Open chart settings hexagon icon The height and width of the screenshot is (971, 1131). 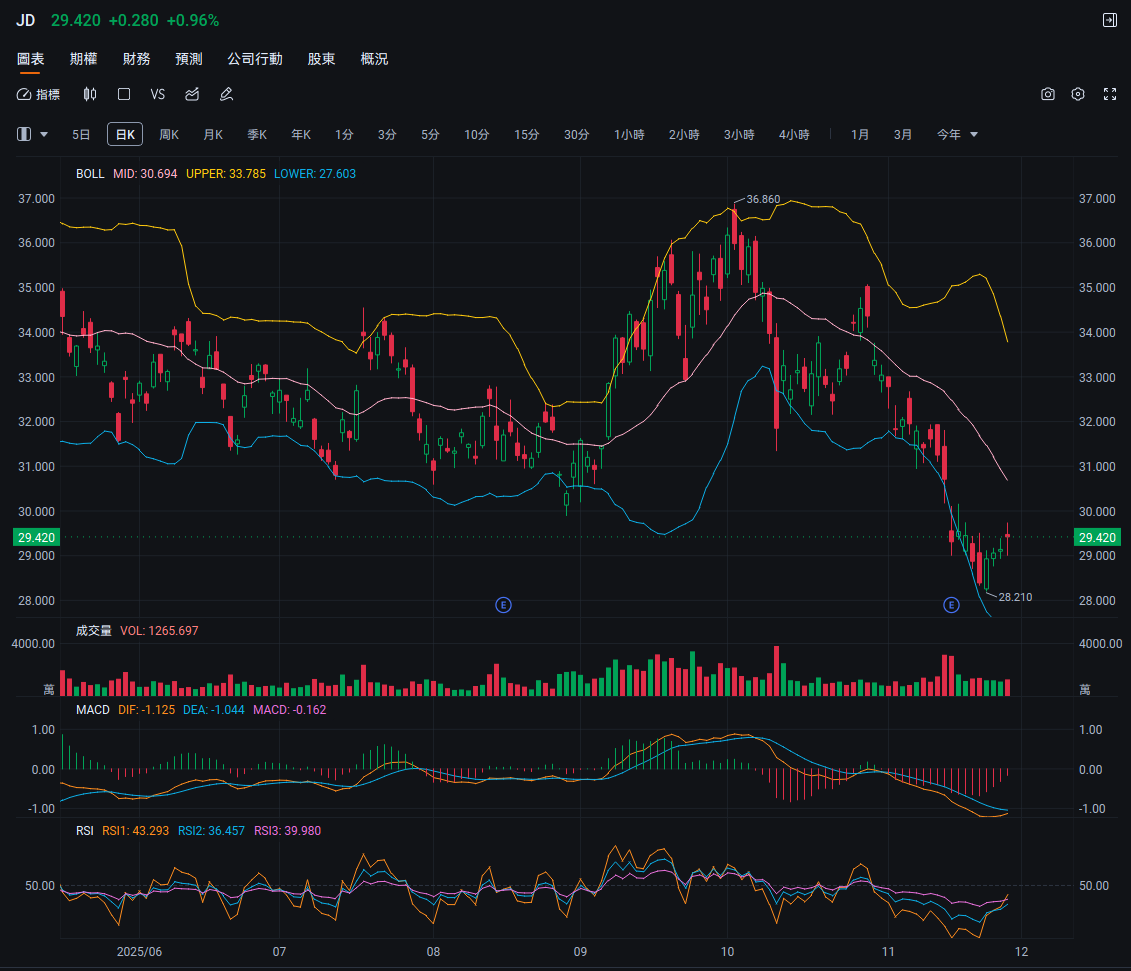point(1078,95)
